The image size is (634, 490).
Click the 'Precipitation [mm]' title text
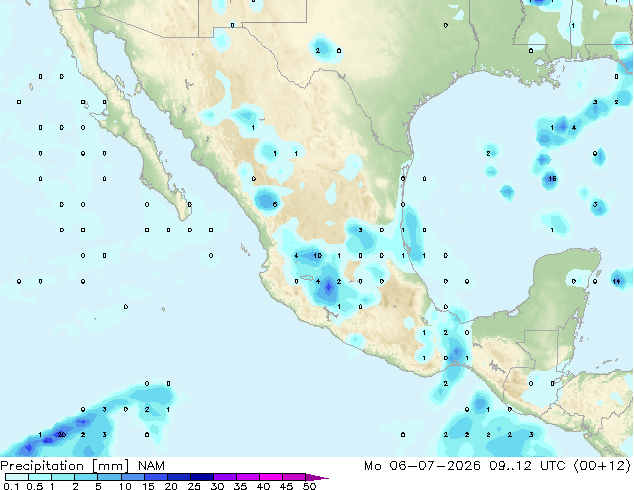pos(65,466)
